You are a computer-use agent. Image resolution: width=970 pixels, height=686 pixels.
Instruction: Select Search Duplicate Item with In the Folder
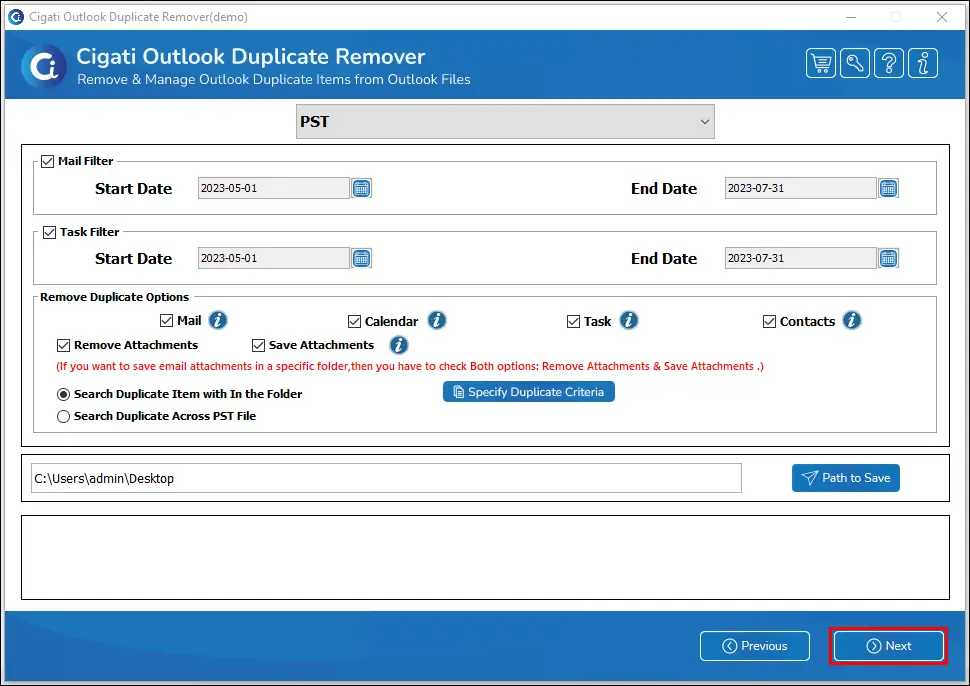63,395
